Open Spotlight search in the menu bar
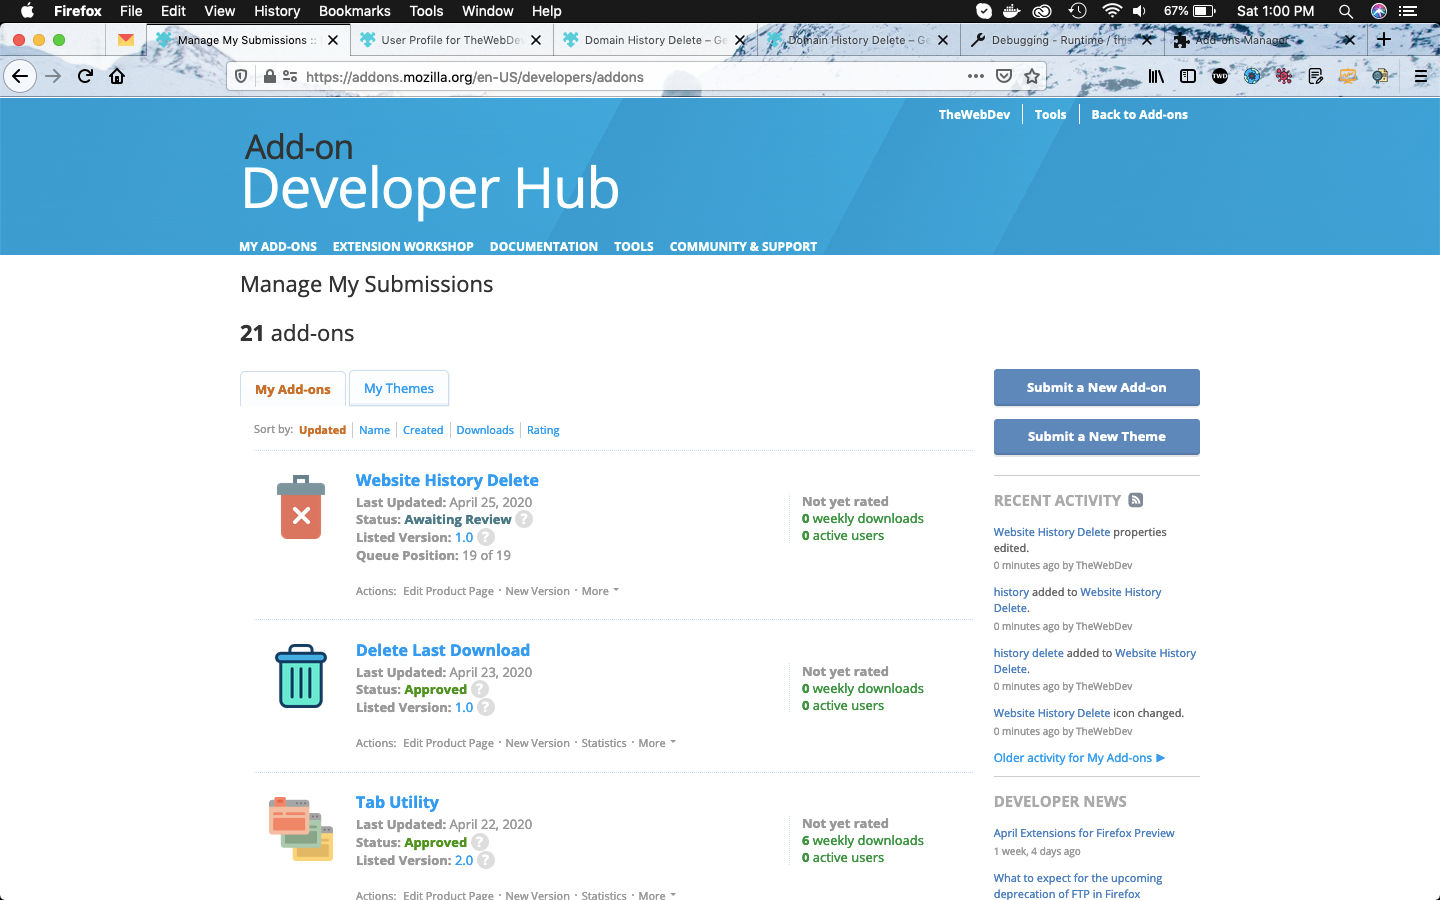This screenshot has width=1440, height=900. [1346, 11]
